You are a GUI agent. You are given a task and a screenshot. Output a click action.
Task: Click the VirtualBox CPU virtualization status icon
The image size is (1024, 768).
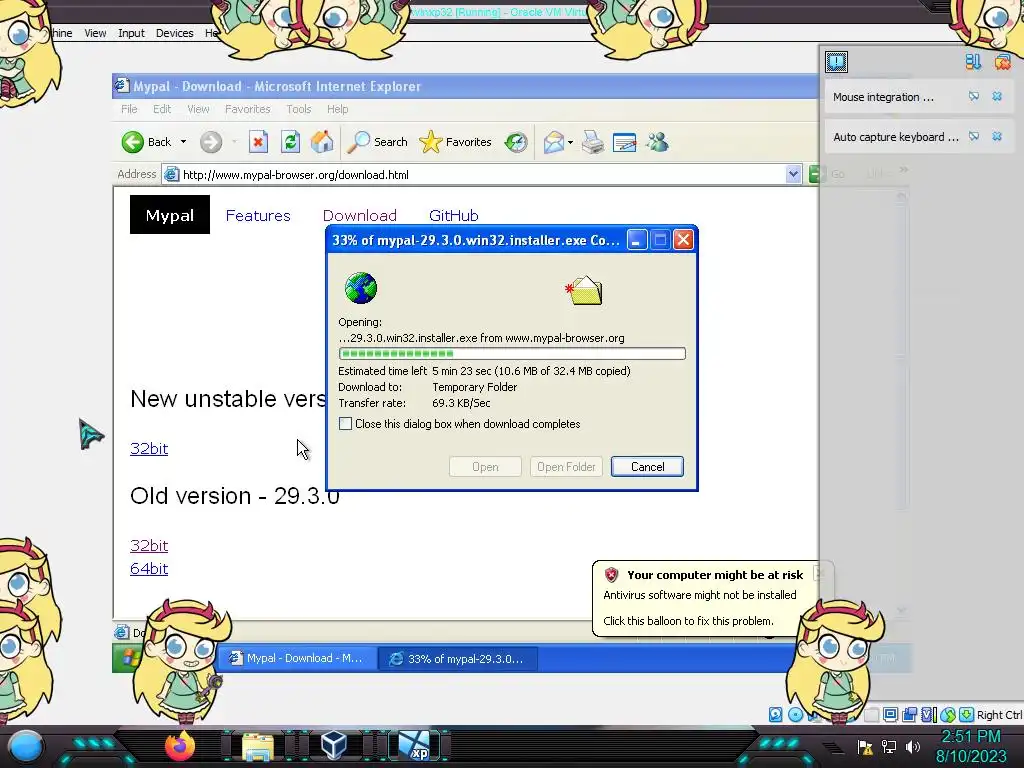pyautogui.click(x=928, y=714)
